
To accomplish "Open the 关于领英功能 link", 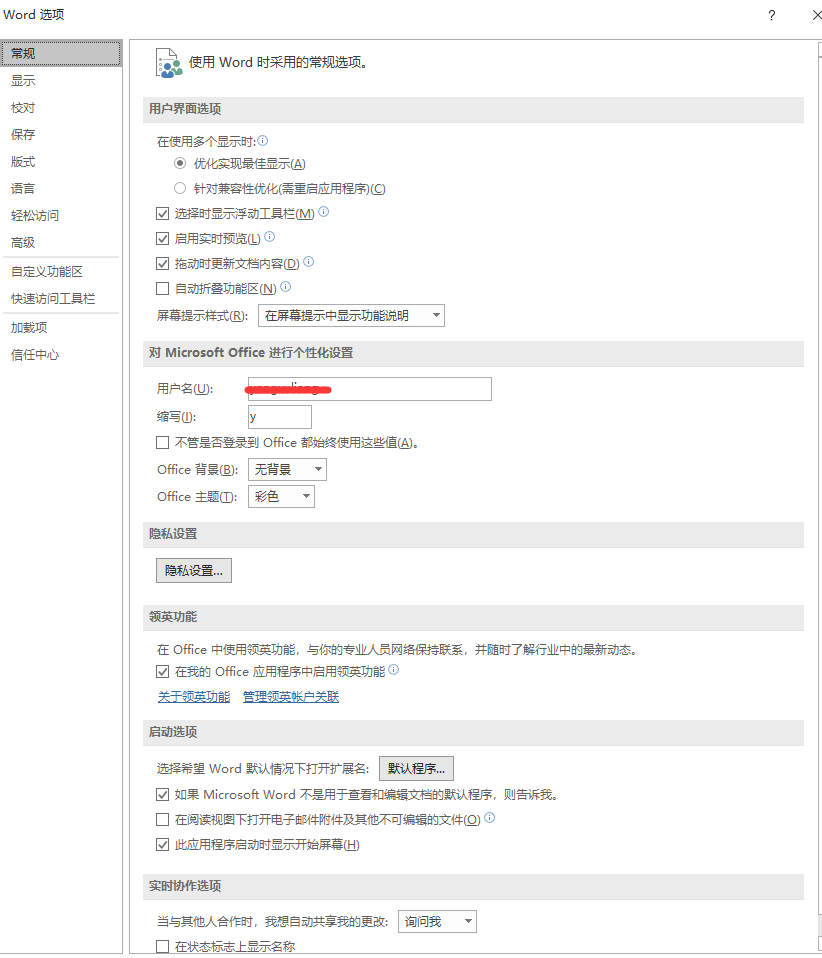I will tap(193, 696).
